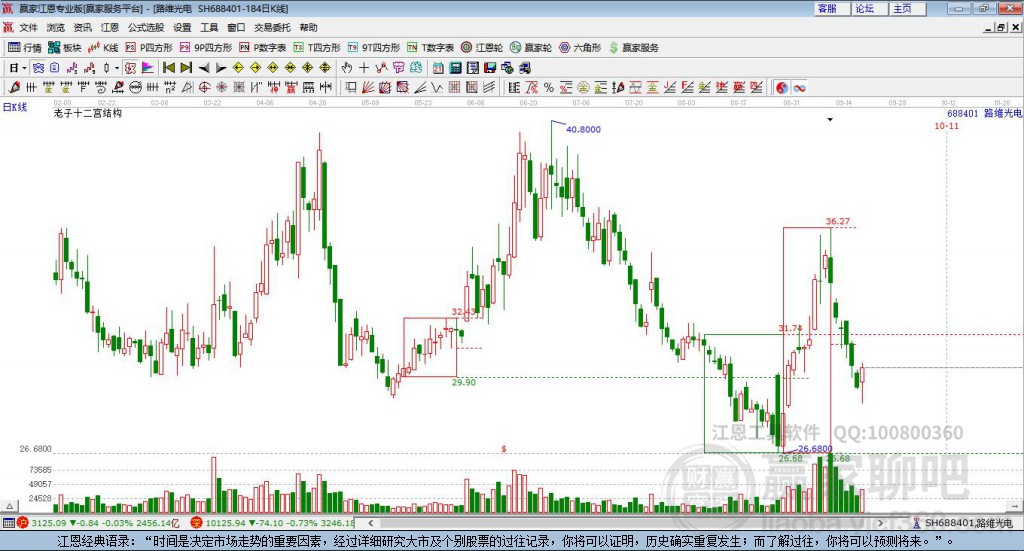1024x551 pixels.
Task: Click the 老子十二宫结构 chart title
Action: click(x=88, y=113)
